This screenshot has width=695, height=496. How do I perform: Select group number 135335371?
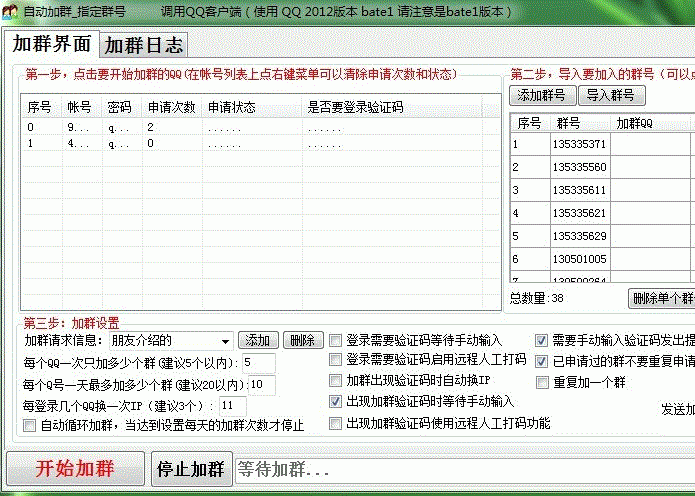pyautogui.click(x=579, y=144)
